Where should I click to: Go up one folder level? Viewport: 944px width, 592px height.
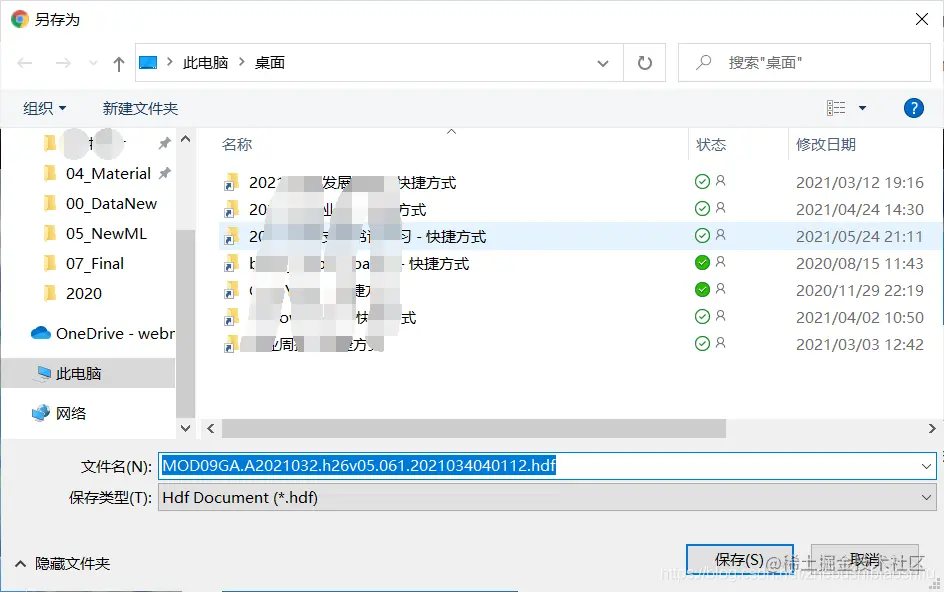click(x=119, y=63)
